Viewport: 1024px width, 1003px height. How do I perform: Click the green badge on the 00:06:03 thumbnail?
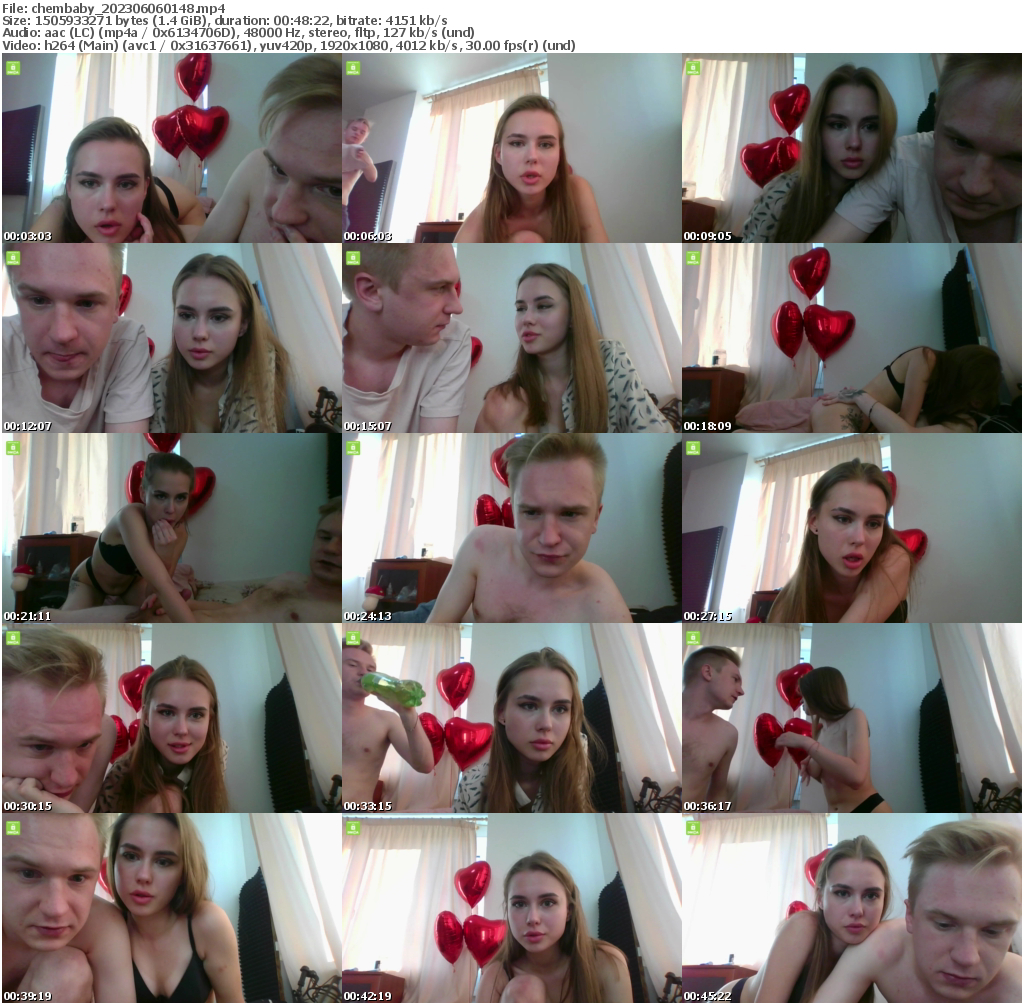pos(353,68)
